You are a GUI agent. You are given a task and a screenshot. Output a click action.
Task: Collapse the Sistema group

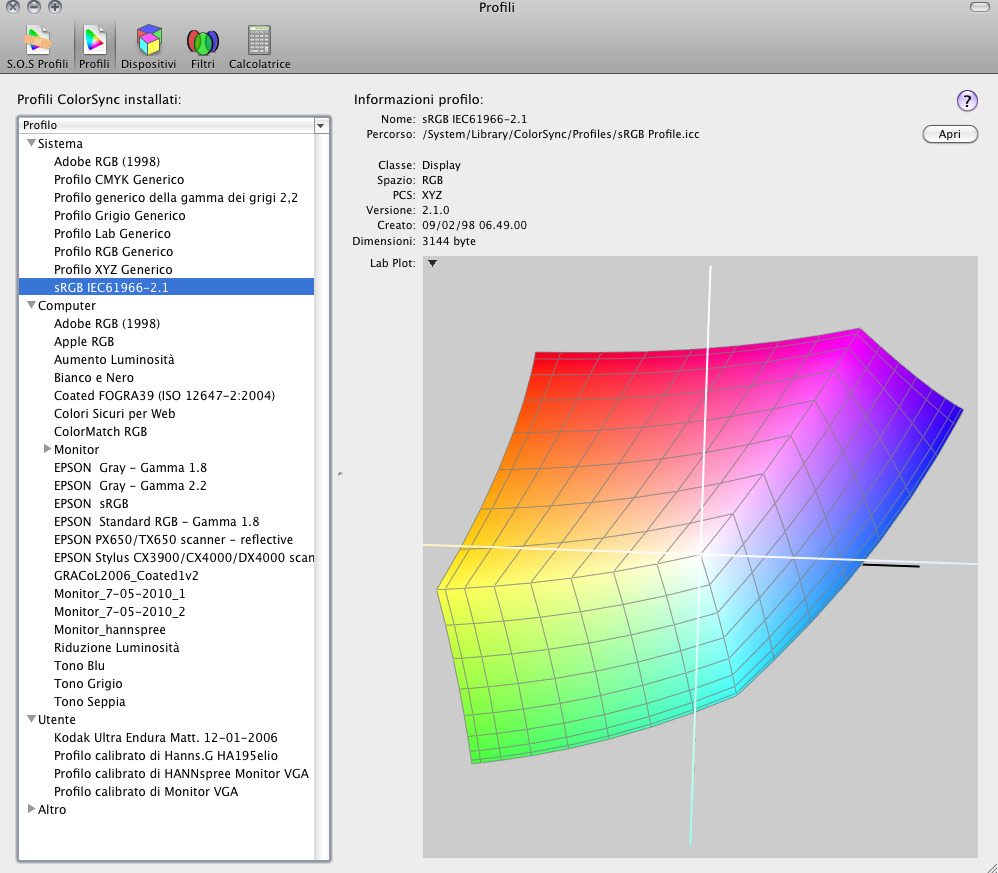(x=31, y=144)
